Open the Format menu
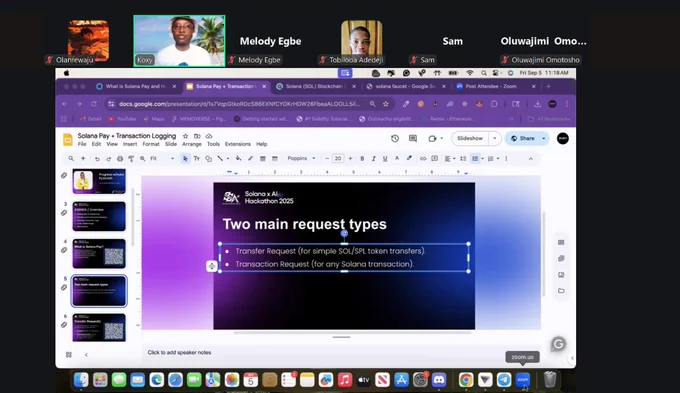This screenshot has width=680, height=393. [x=151, y=144]
